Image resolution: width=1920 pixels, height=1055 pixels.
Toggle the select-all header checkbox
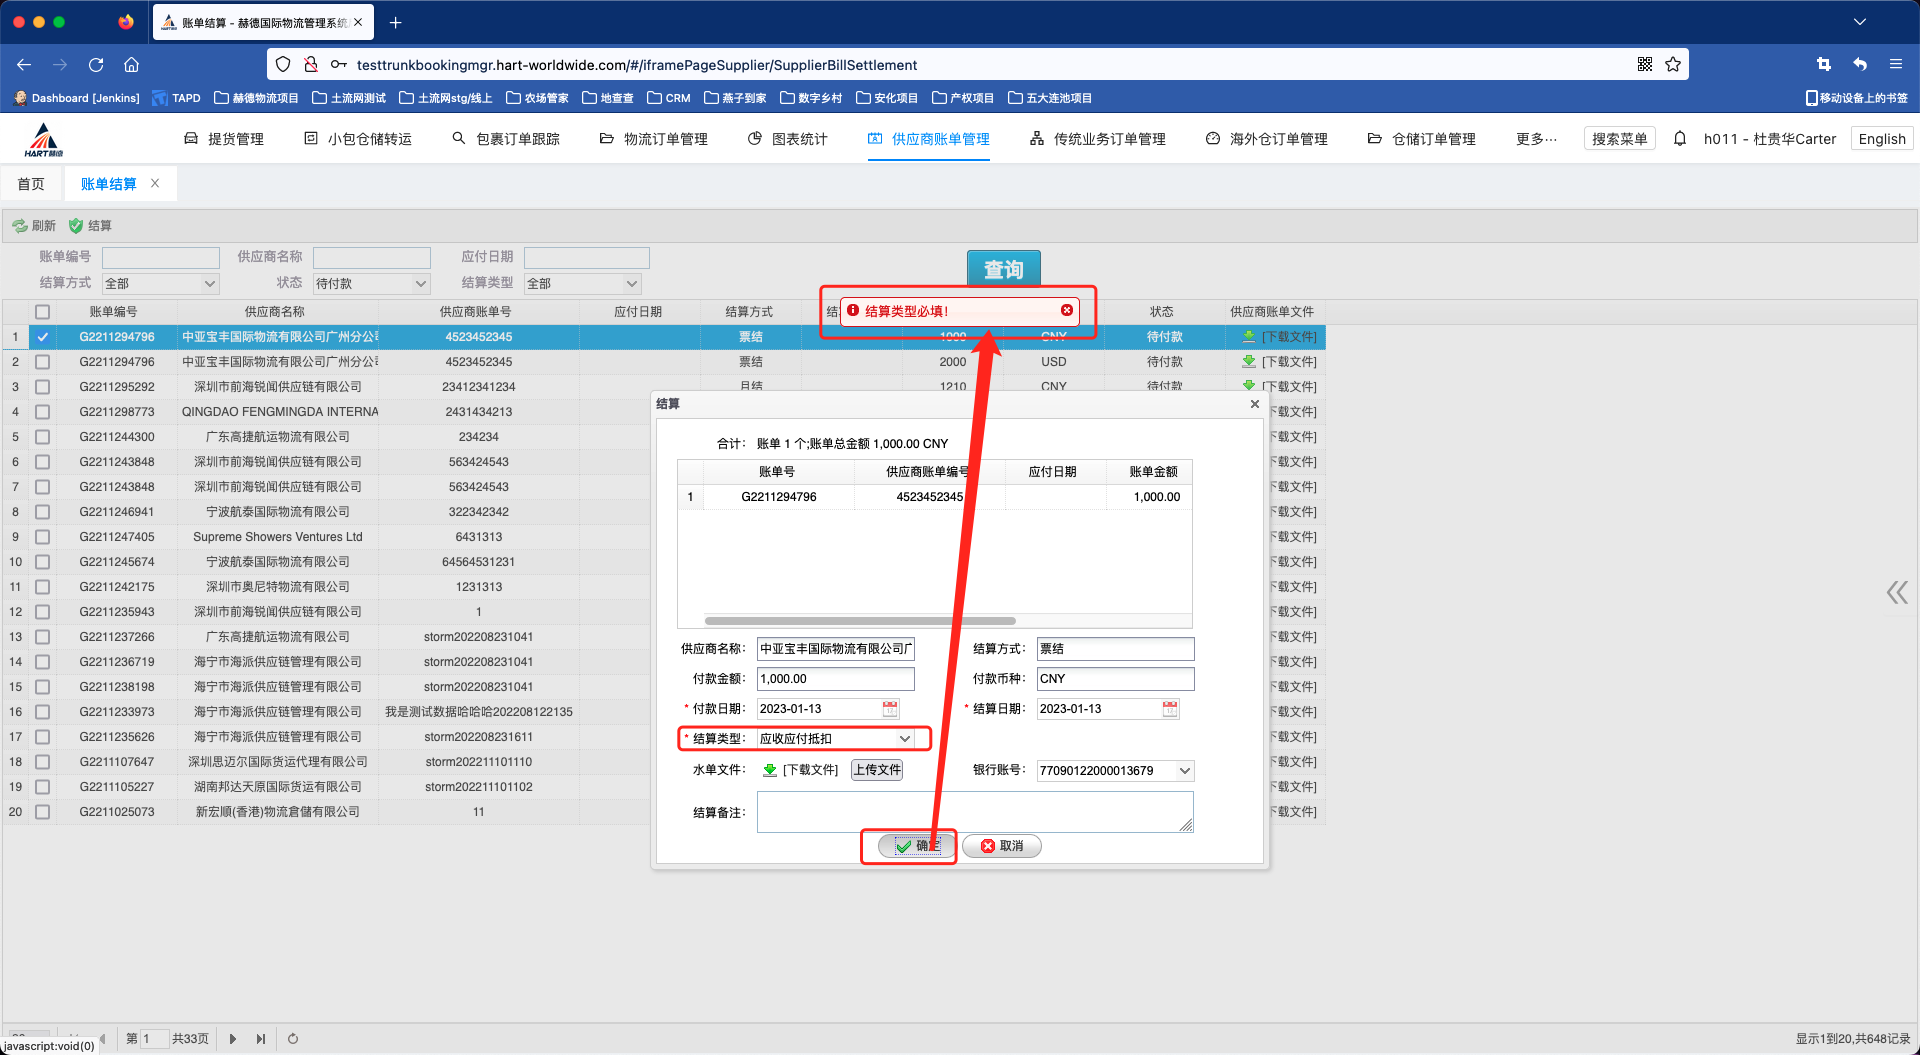point(42,312)
